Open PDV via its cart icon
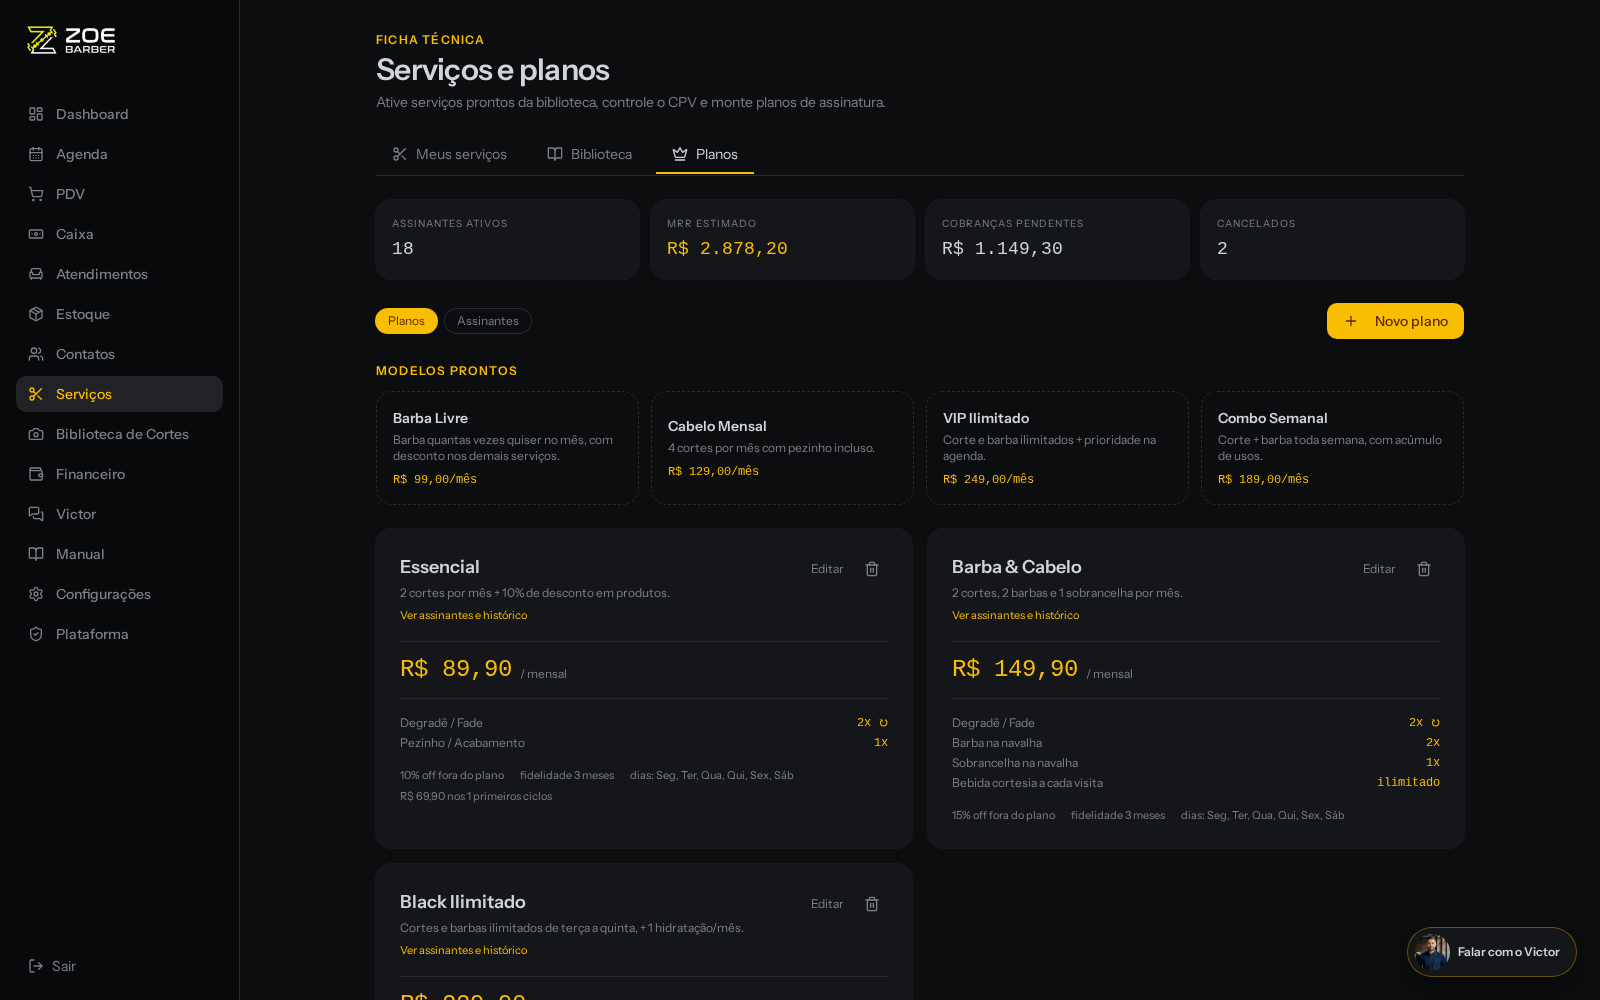Screen dimensions: 1600x1000 coord(36,194)
